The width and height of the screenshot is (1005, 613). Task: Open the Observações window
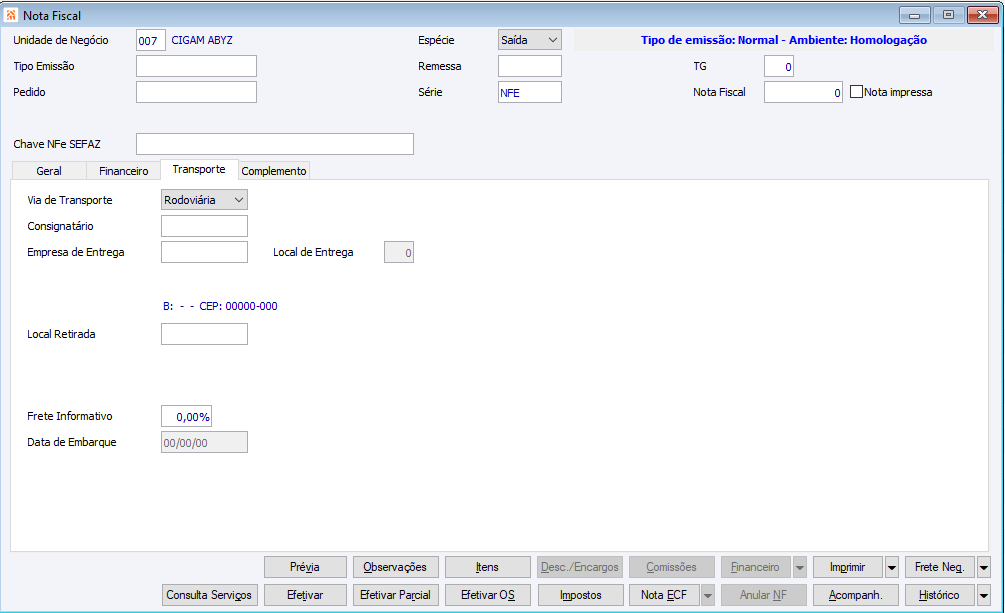click(x=395, y=567)
